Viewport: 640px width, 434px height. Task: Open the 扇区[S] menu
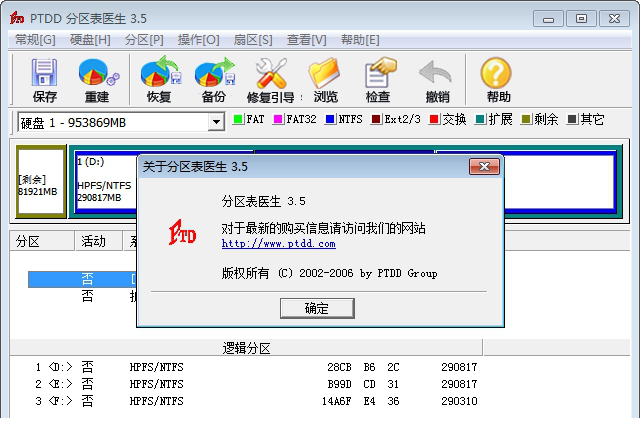point(253,40)
